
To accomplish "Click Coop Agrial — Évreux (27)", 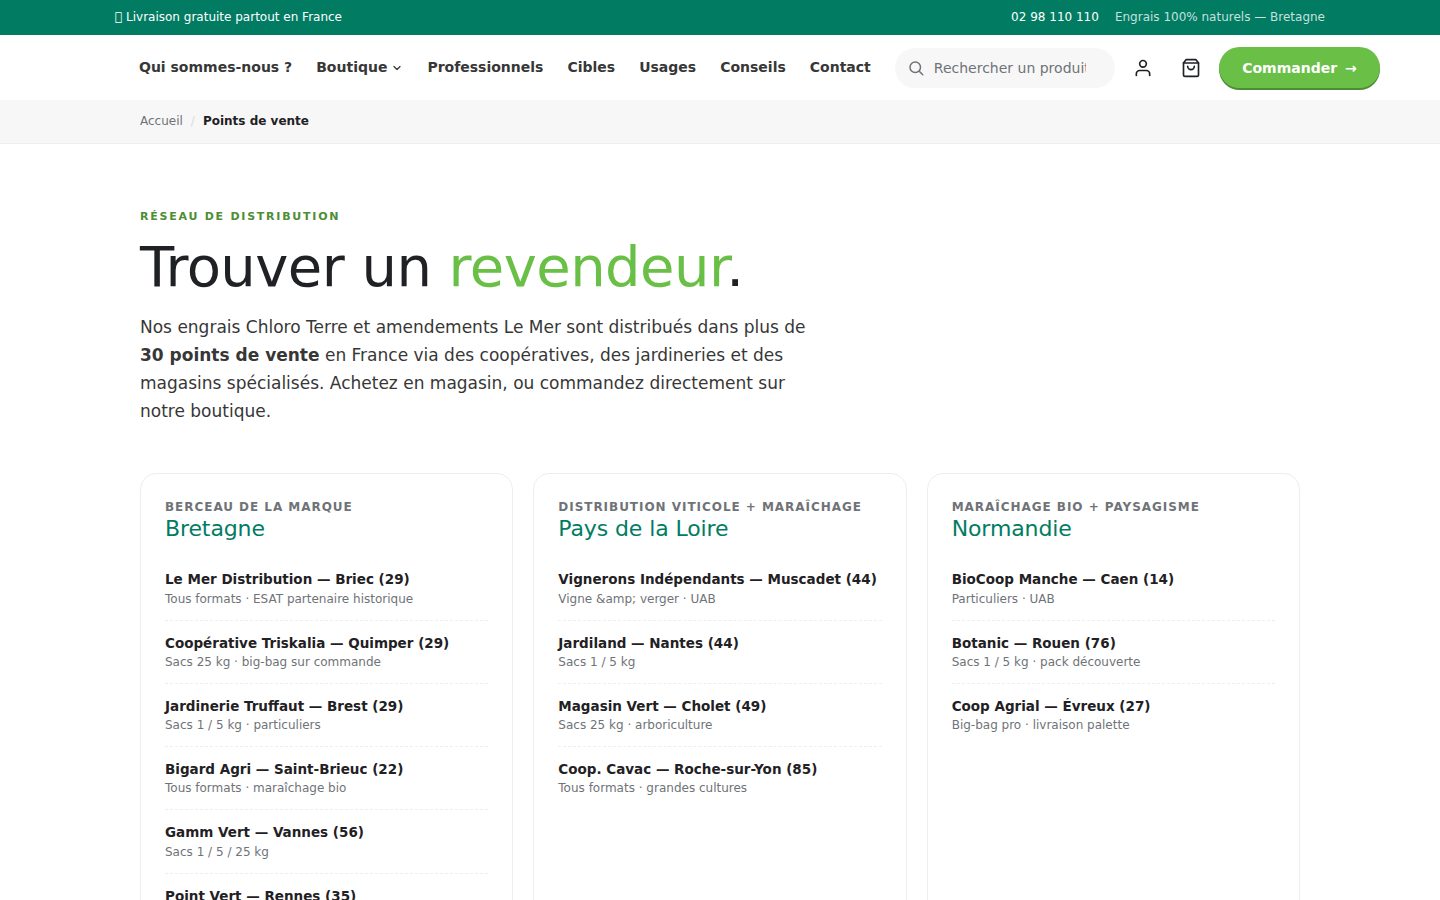I will pos(1051,706).
